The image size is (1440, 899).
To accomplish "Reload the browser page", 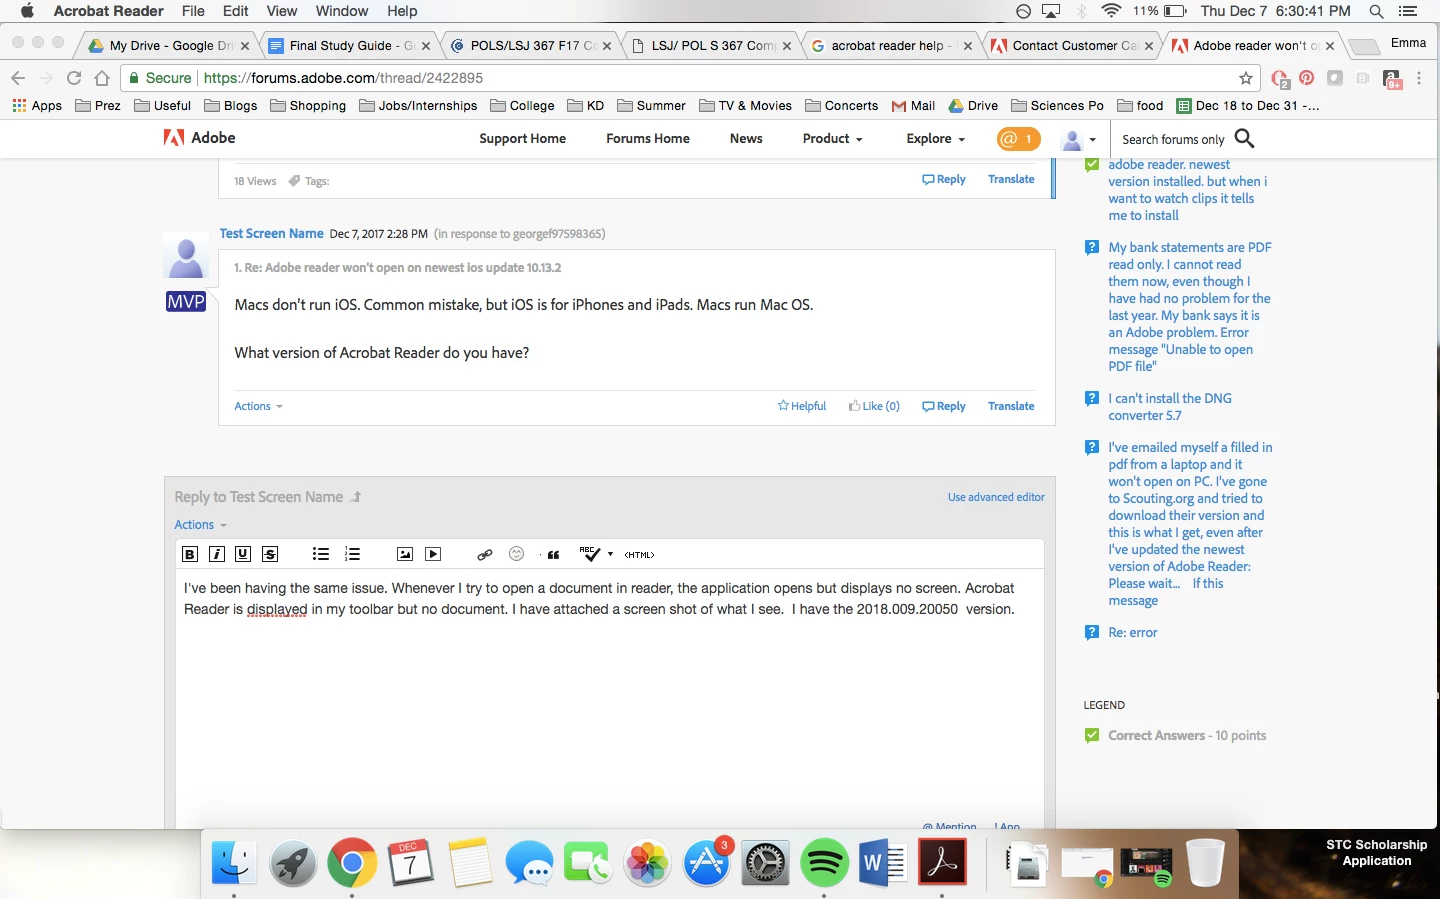I will (x=74, y=78).
